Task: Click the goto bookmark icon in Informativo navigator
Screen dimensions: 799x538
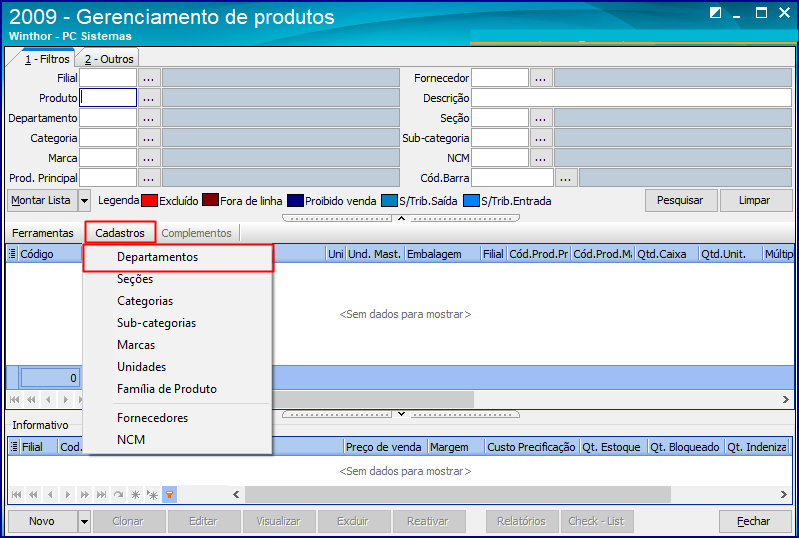Action: [152, 494]
